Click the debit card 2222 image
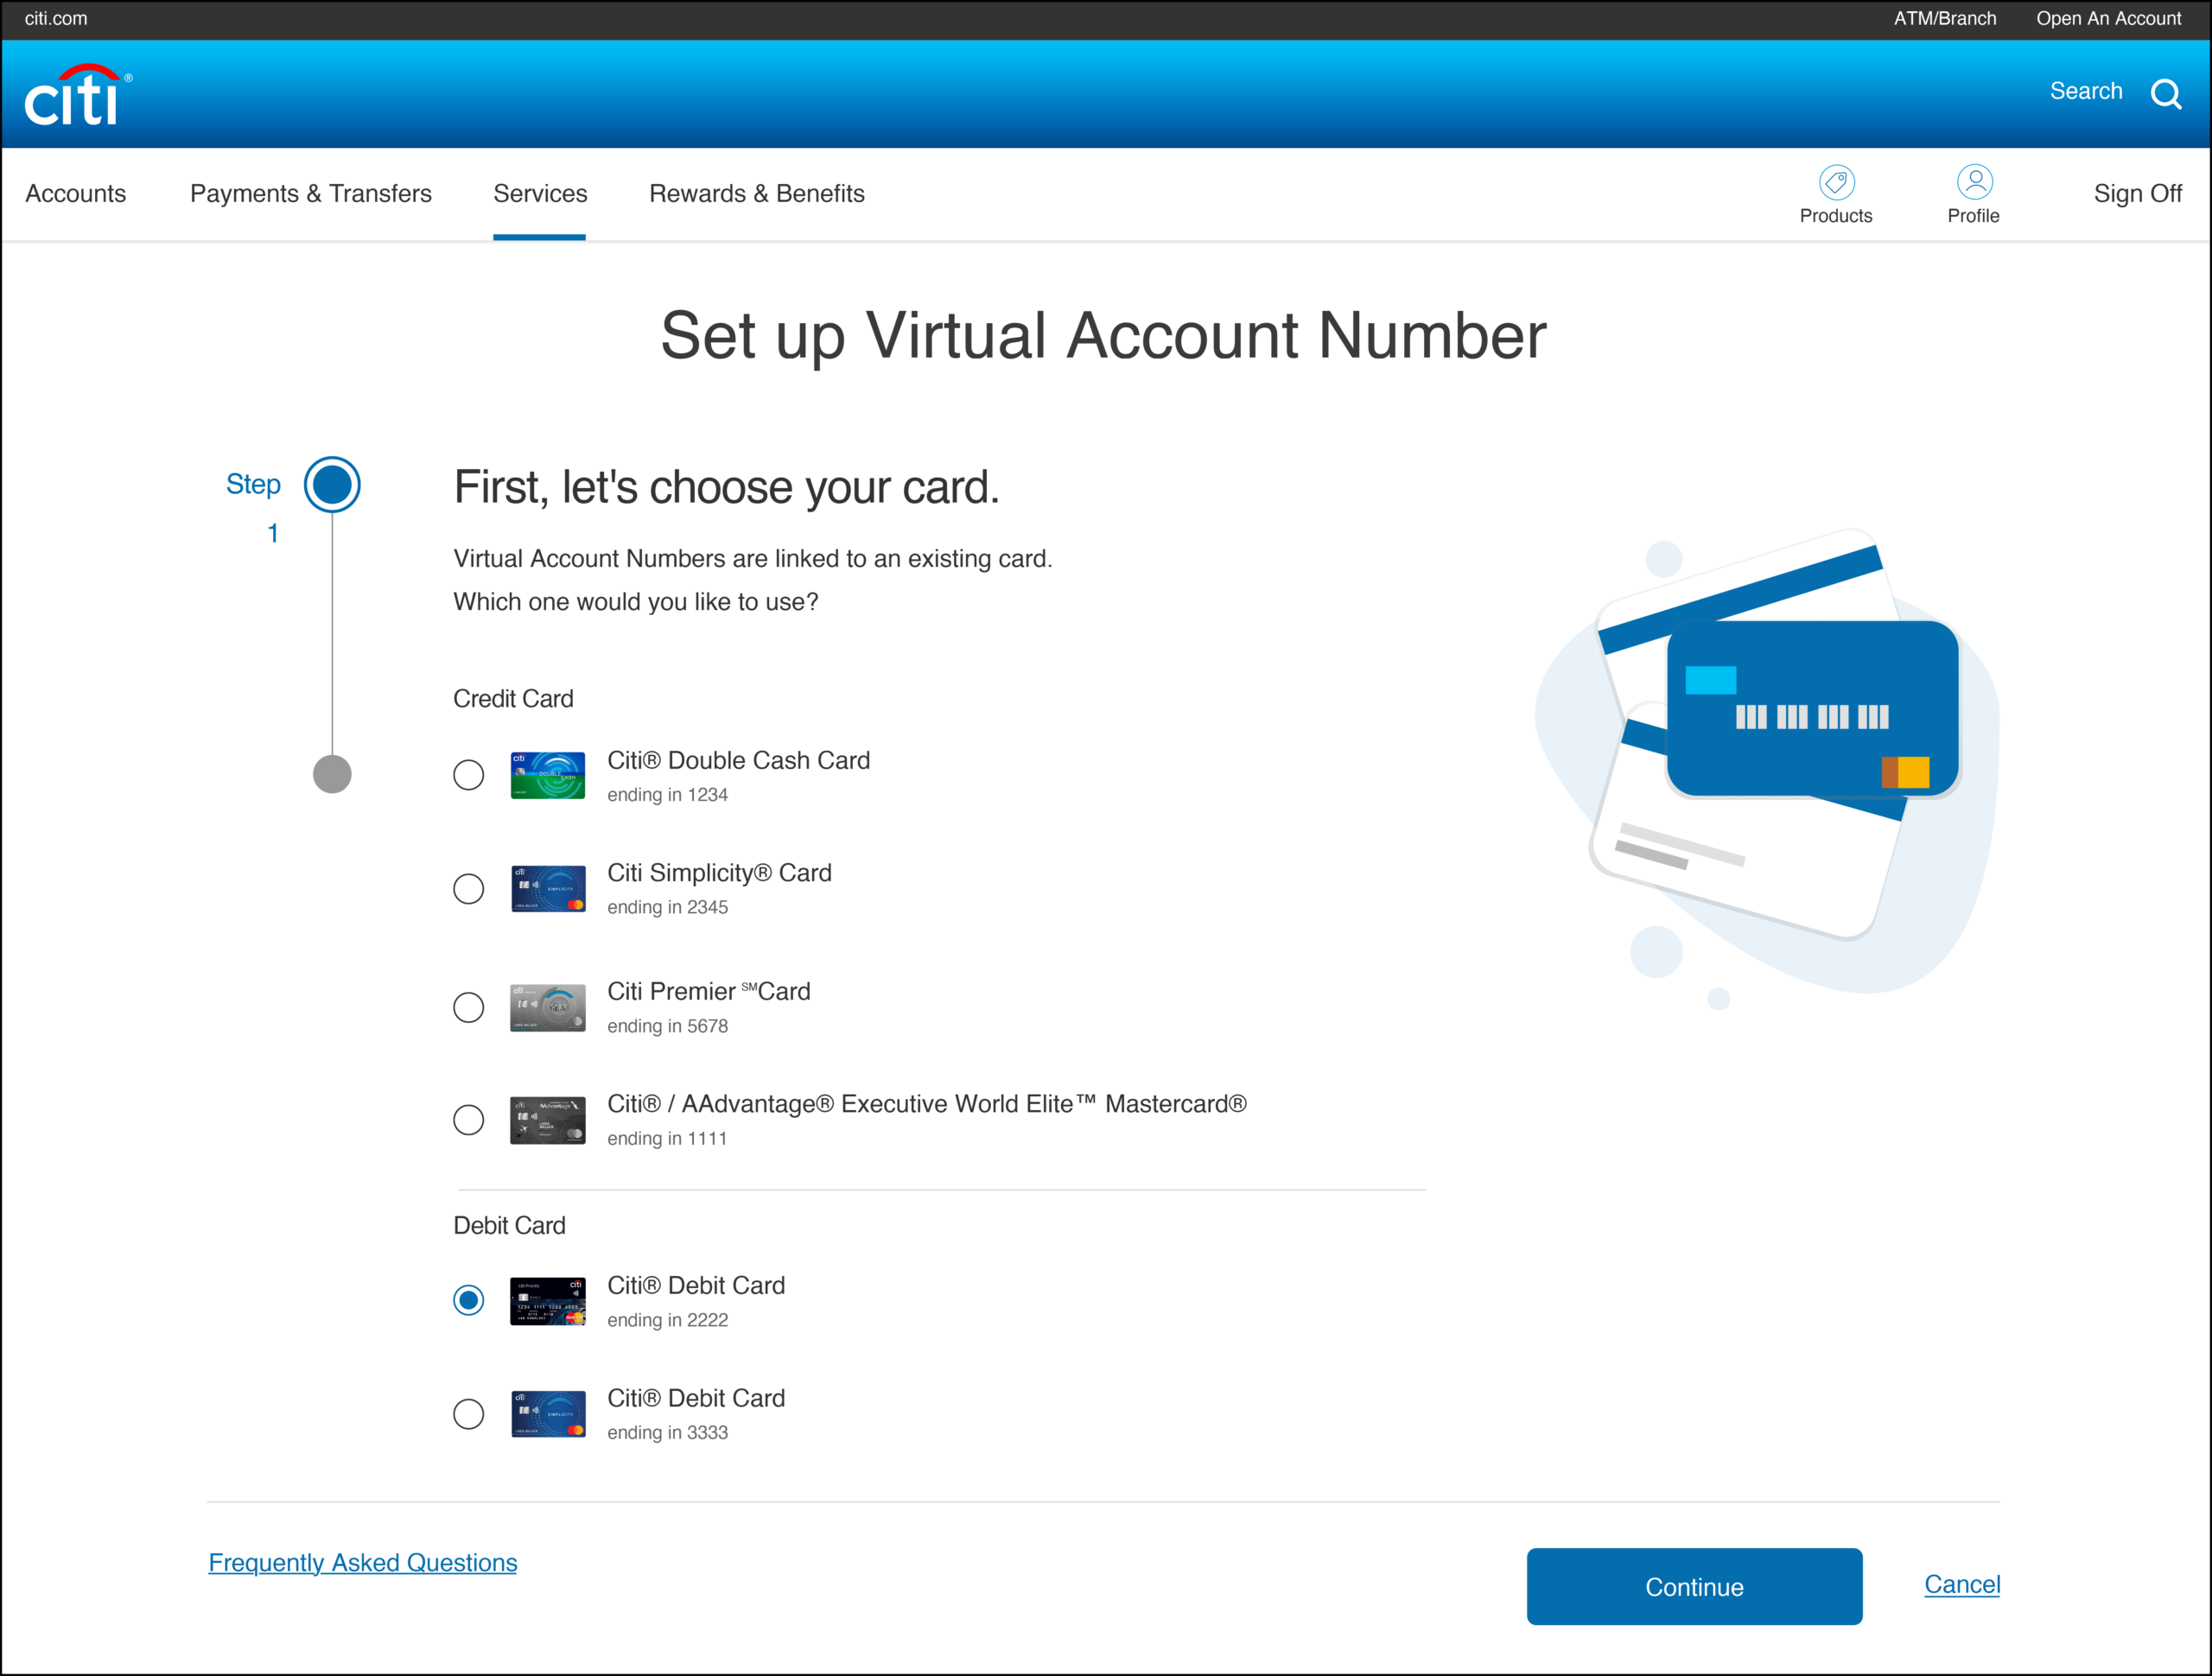Image resolution: width=2212 pixels, height=1676 pixels. click(x=547, y=1301)
